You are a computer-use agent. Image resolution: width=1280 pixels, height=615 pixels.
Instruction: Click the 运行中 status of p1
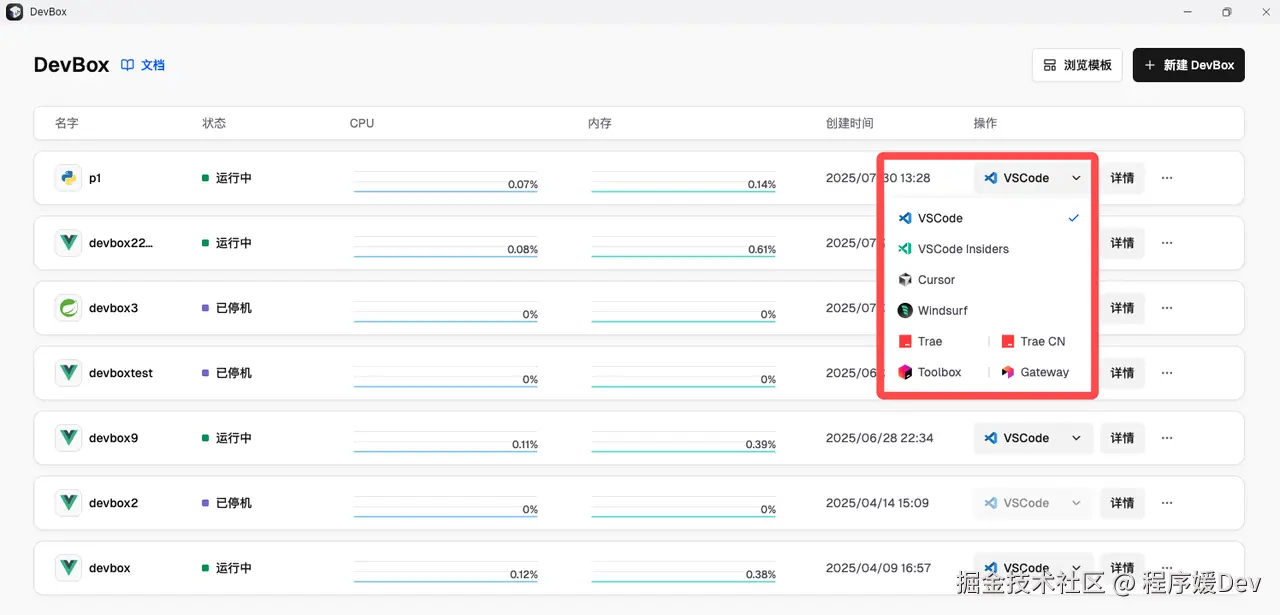(x=227, y=178)
